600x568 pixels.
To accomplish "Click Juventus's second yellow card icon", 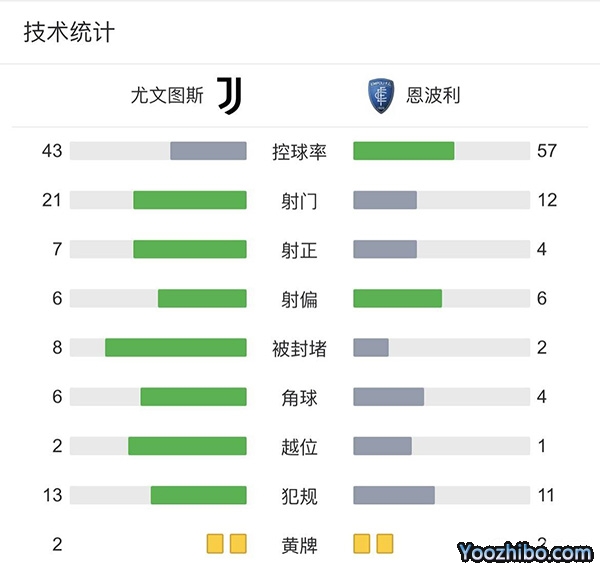I will 238,544.
